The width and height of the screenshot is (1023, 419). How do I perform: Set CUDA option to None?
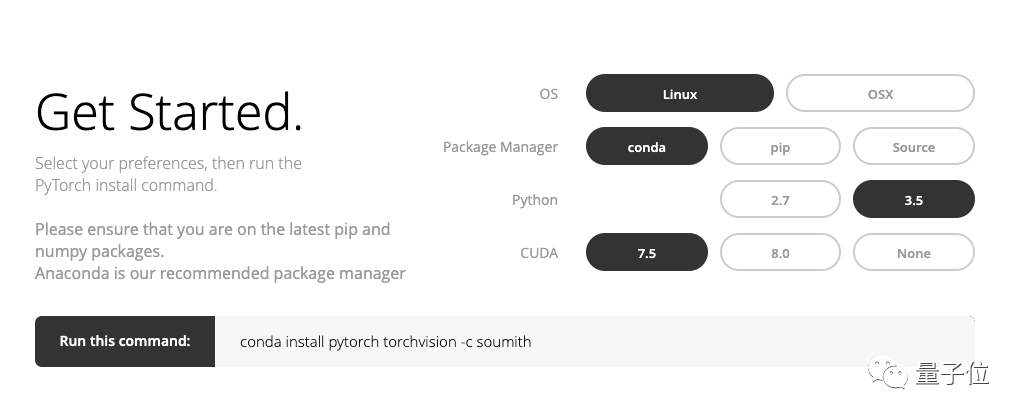[913, 253]
